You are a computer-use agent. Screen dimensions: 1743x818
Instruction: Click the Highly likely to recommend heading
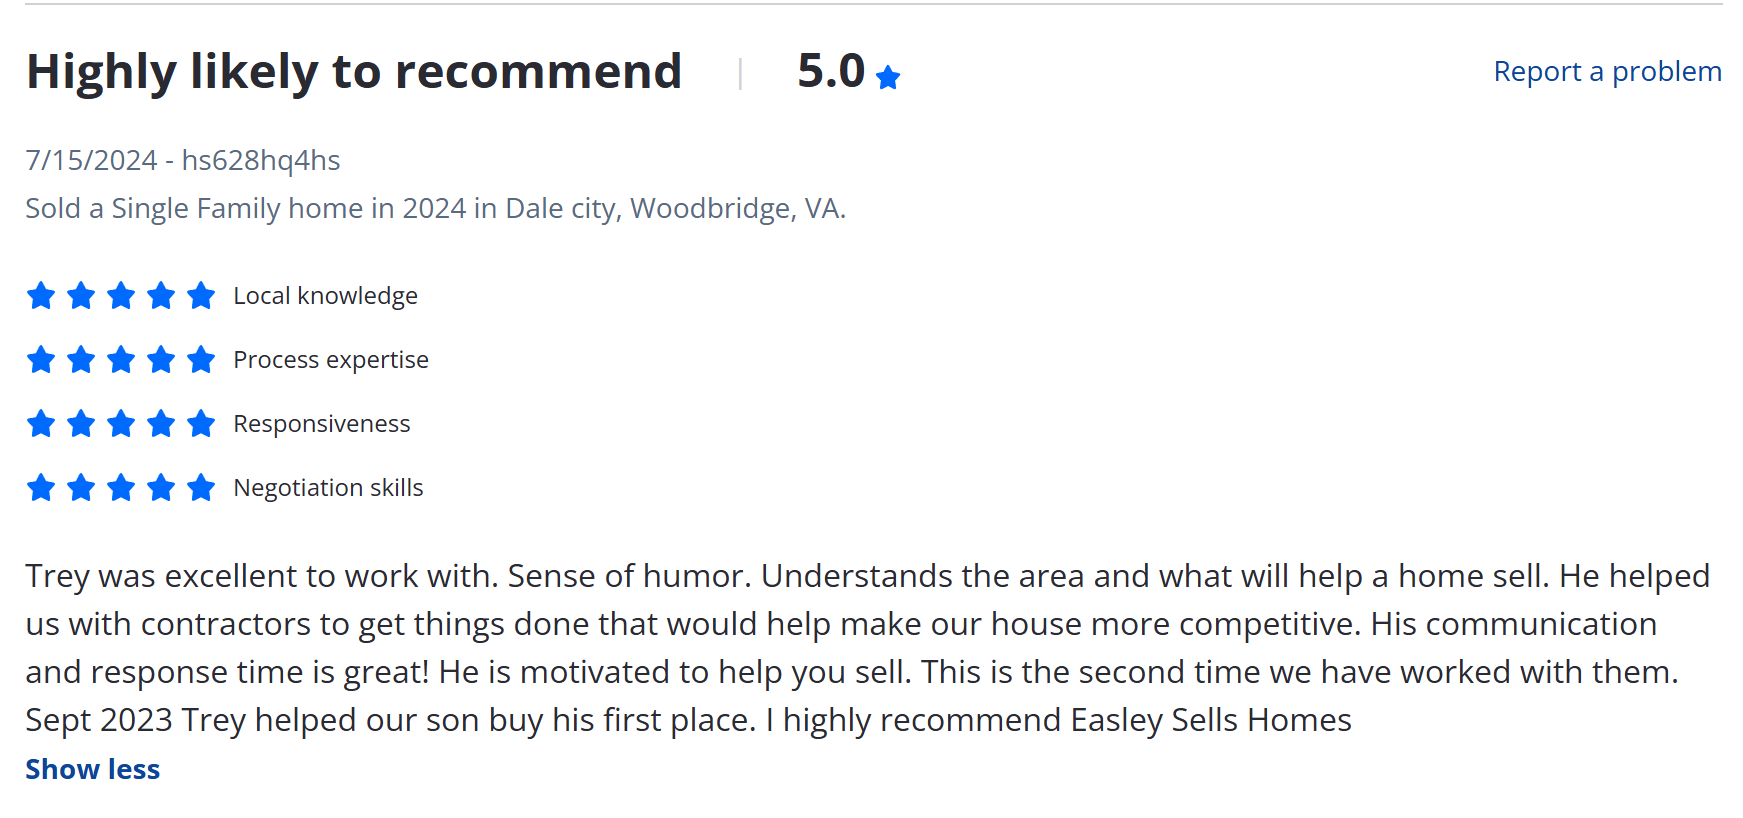[354, 72]
